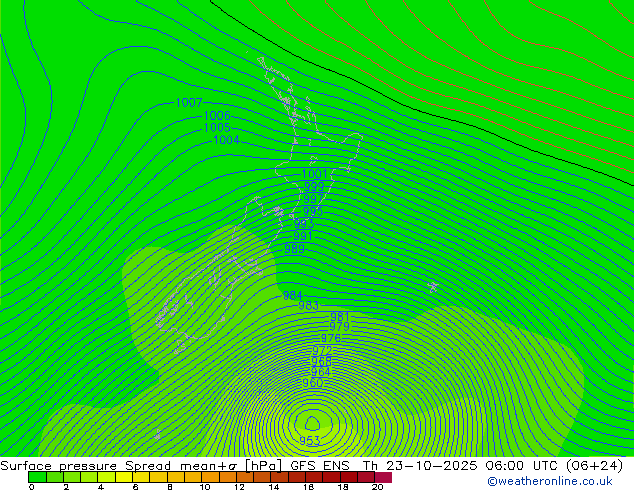634x490 pixels.
Task: Click the 'GFS ENS' model label
Action: pyautogui.click(x=323, y=466)
